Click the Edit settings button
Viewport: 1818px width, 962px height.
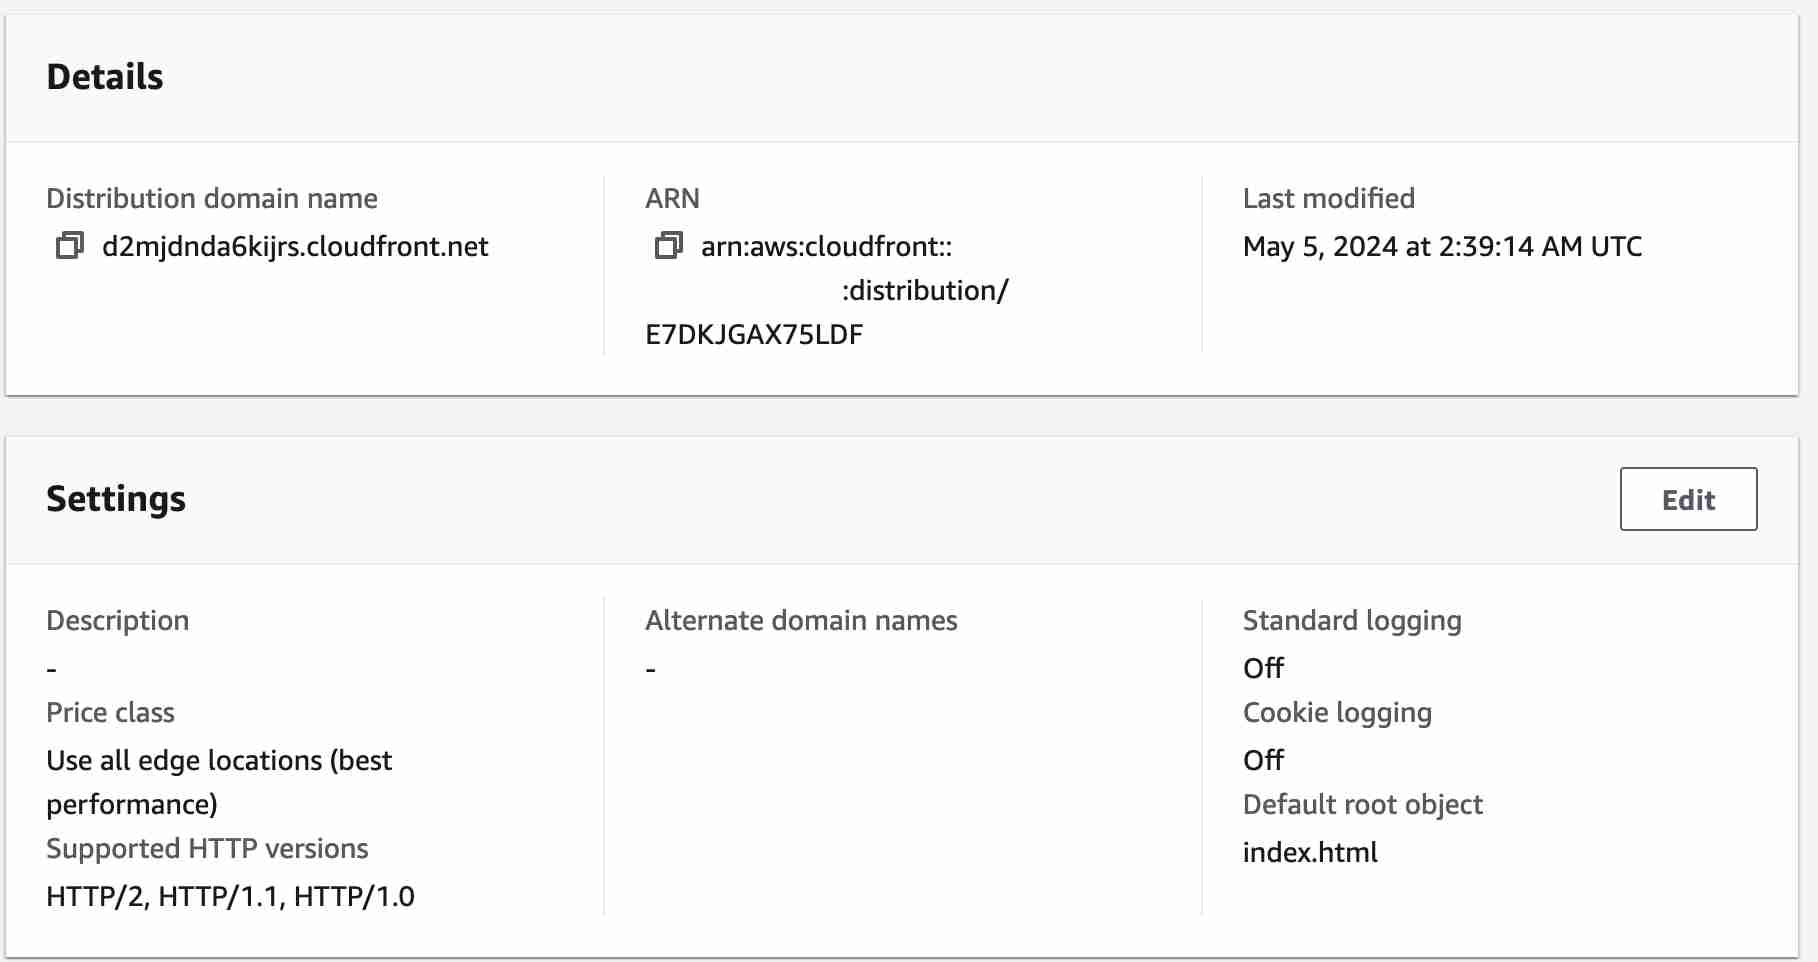click(x=1687, y=499)
